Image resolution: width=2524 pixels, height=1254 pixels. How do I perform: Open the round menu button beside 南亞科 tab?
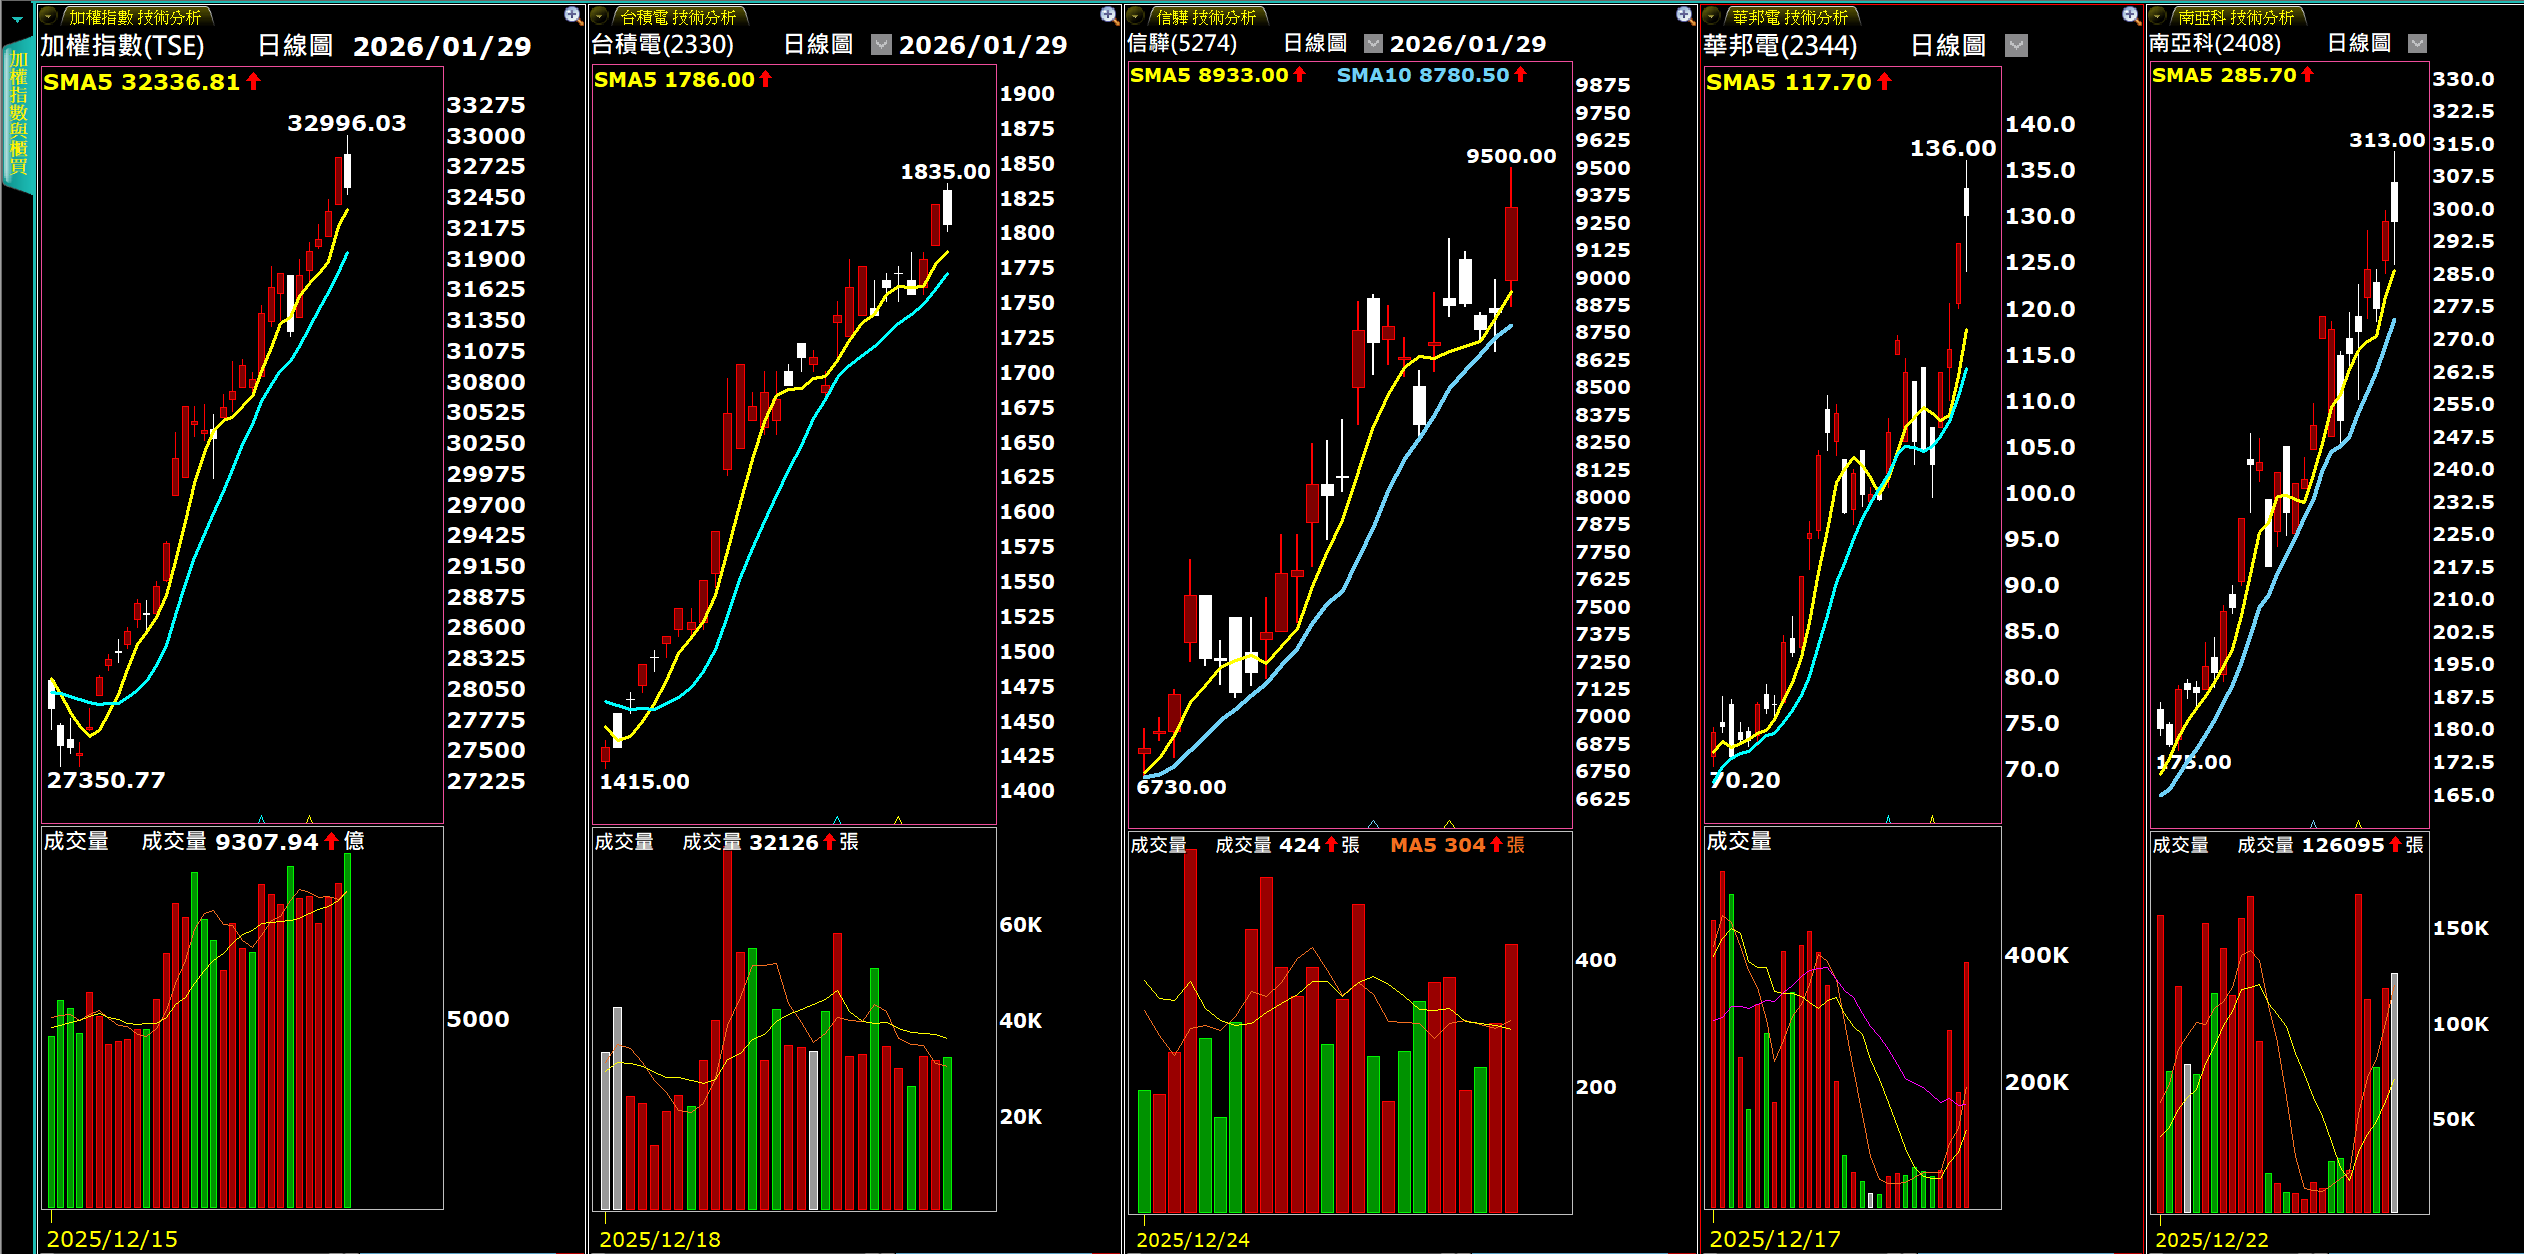click(2158, 17)
